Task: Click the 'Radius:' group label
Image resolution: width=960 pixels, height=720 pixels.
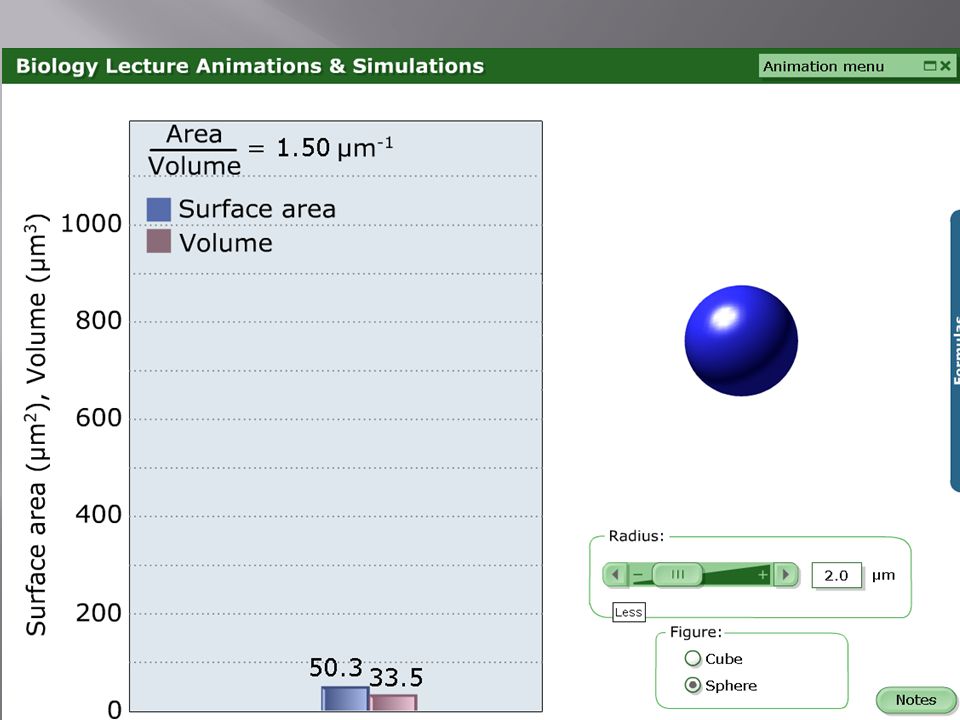Action: click(636, 536)
